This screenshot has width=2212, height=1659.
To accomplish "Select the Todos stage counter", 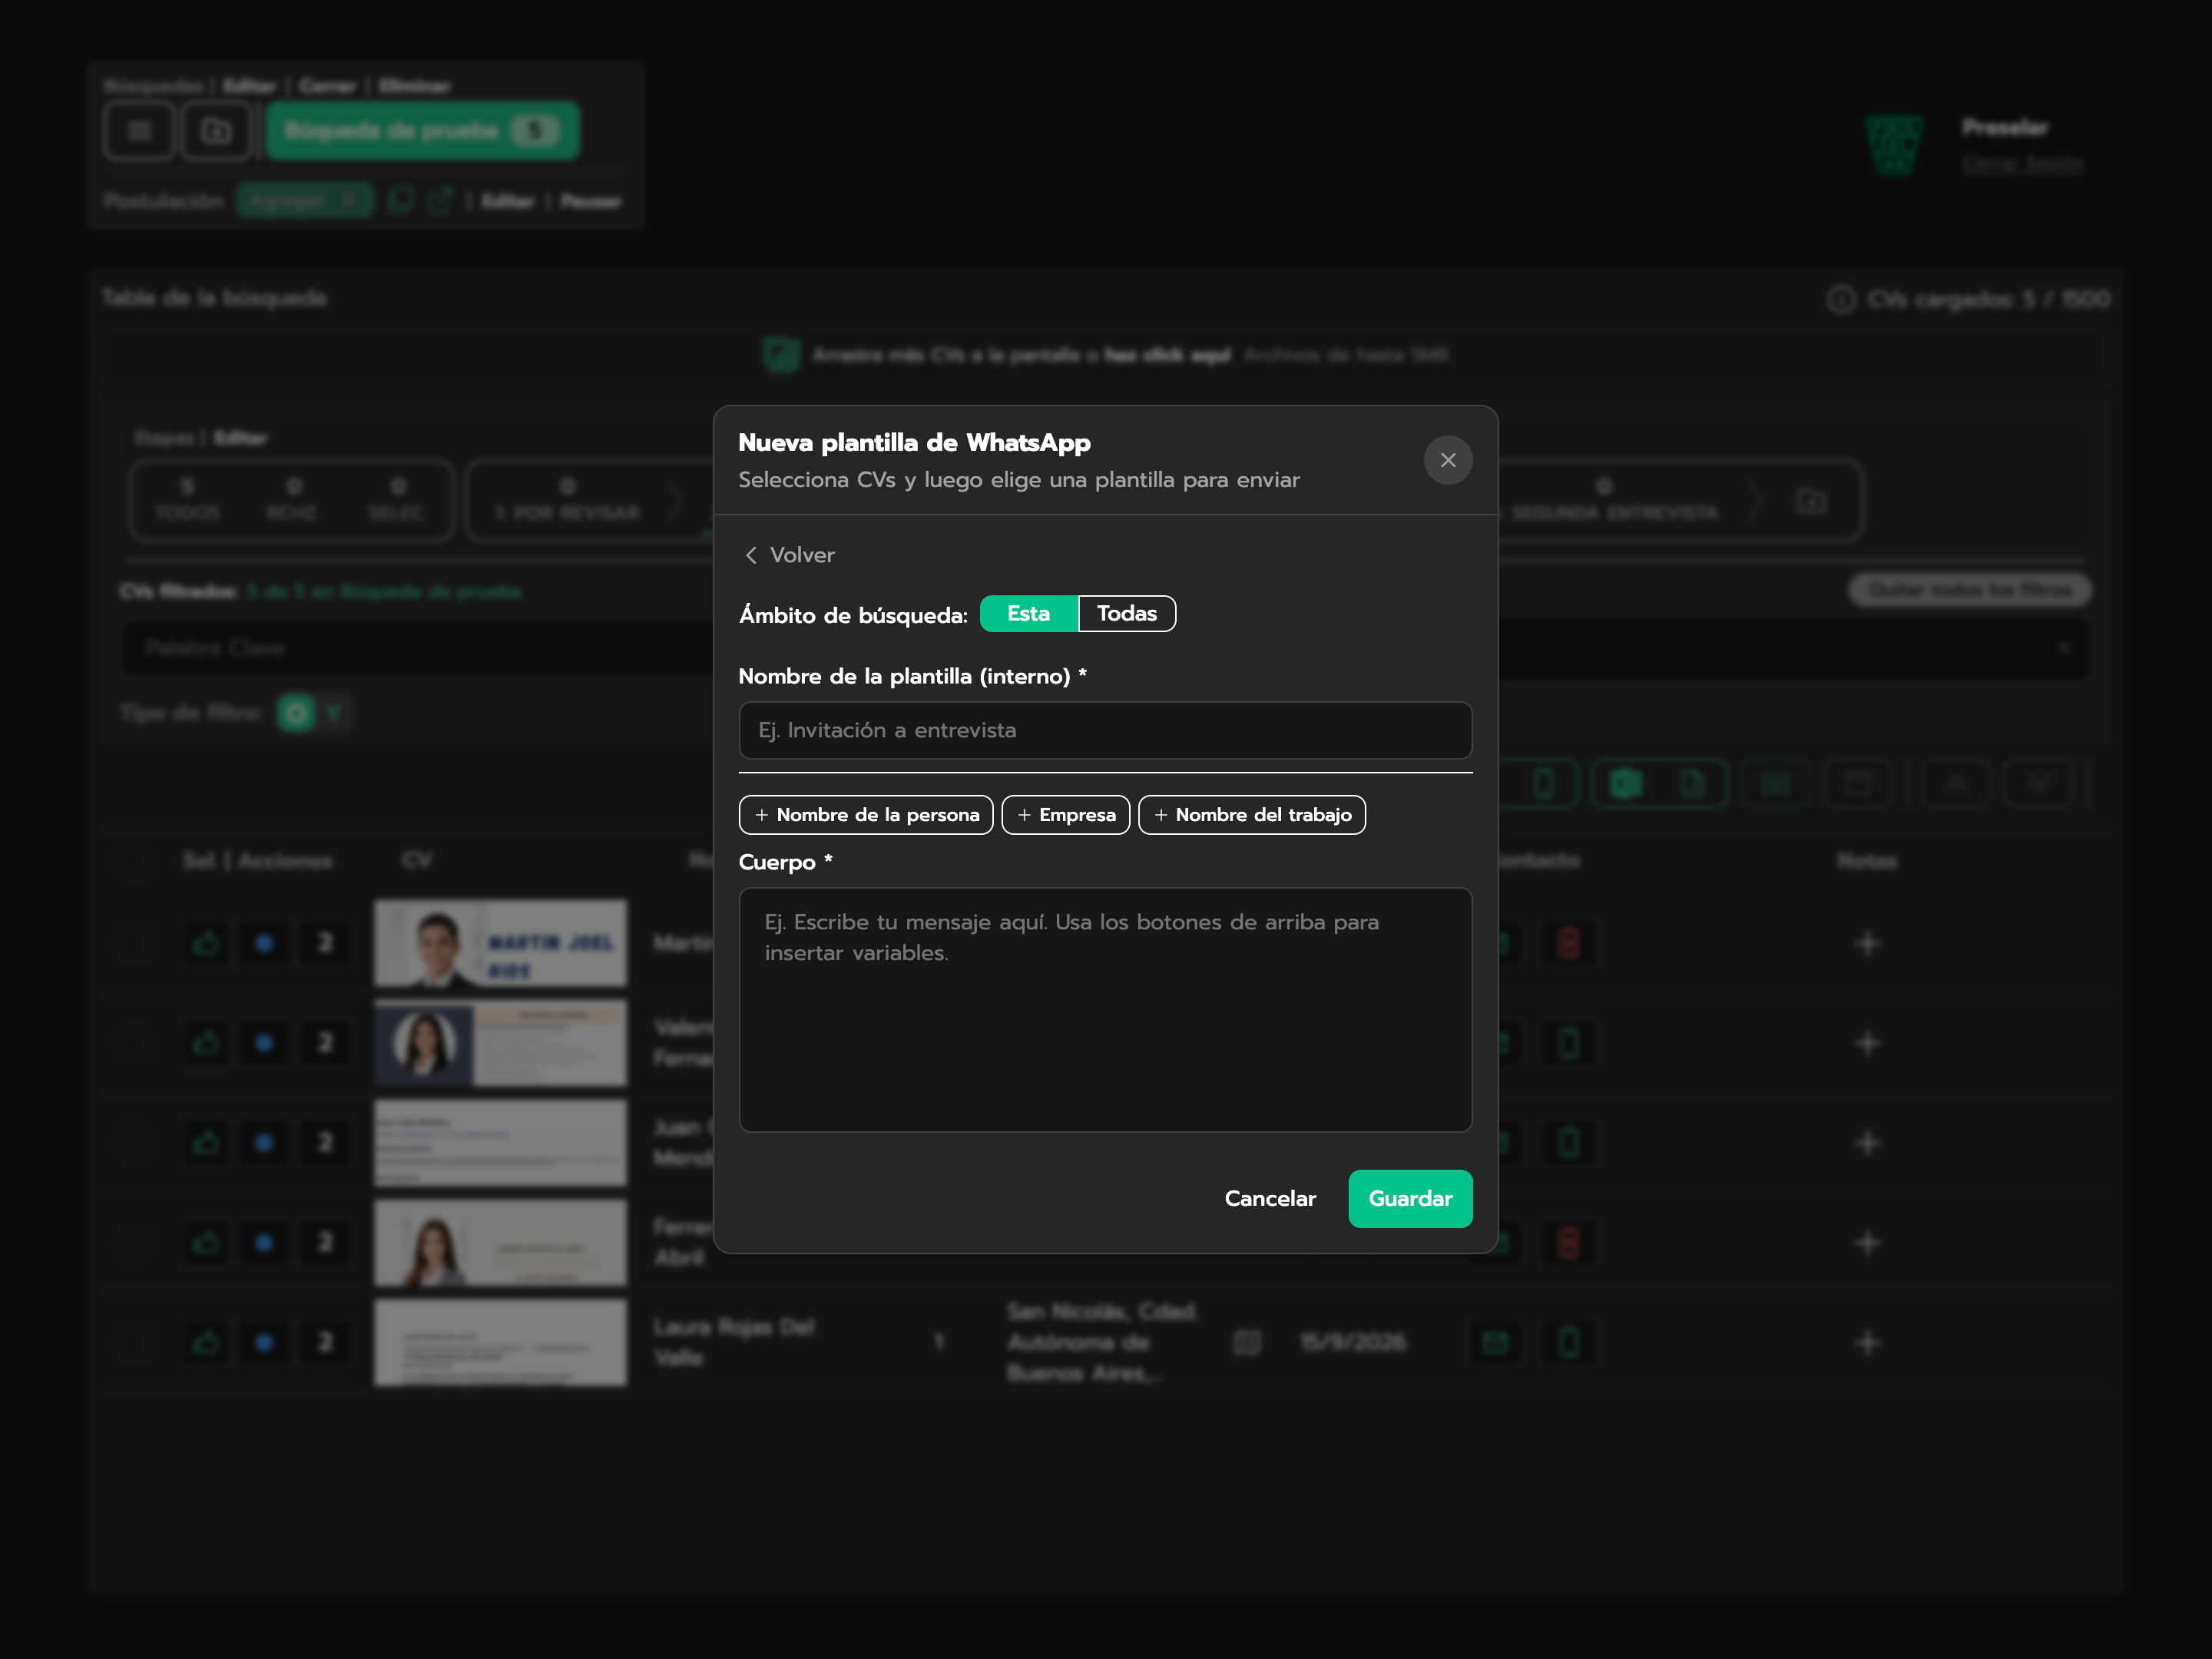I will tap(187, 500).
